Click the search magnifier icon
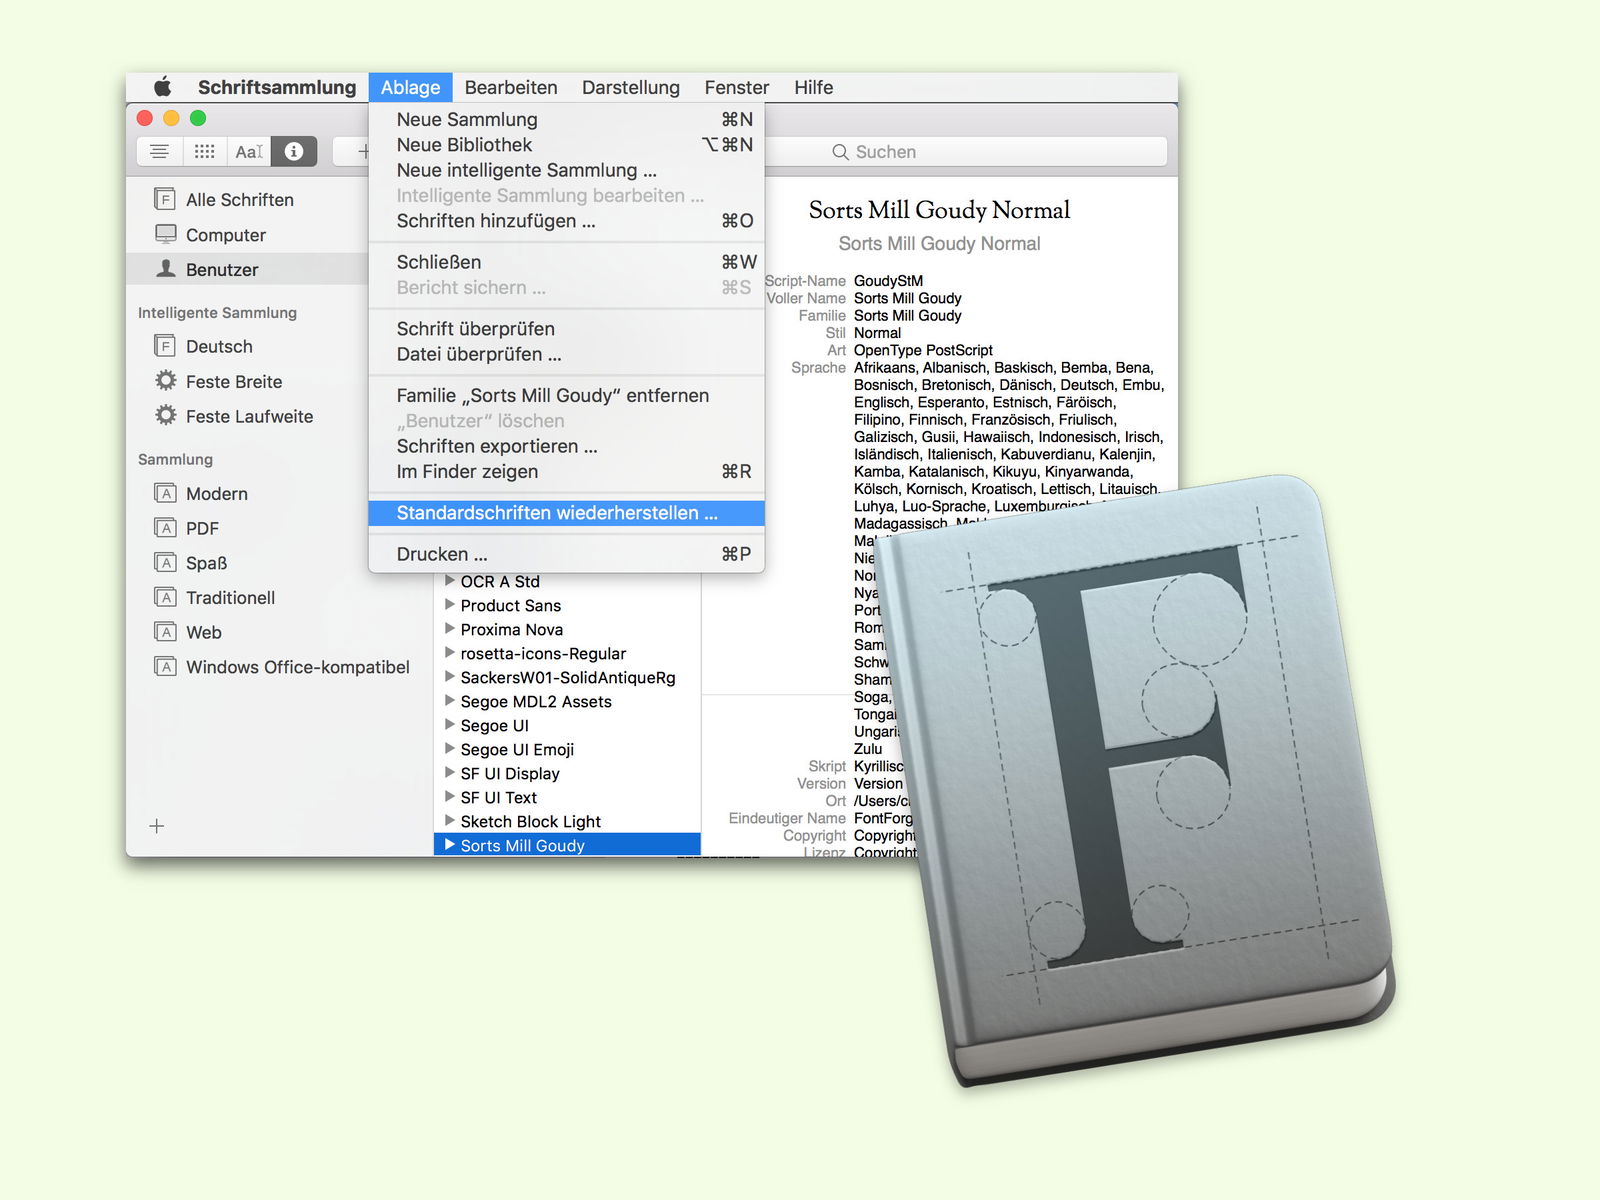 [840, 152]
